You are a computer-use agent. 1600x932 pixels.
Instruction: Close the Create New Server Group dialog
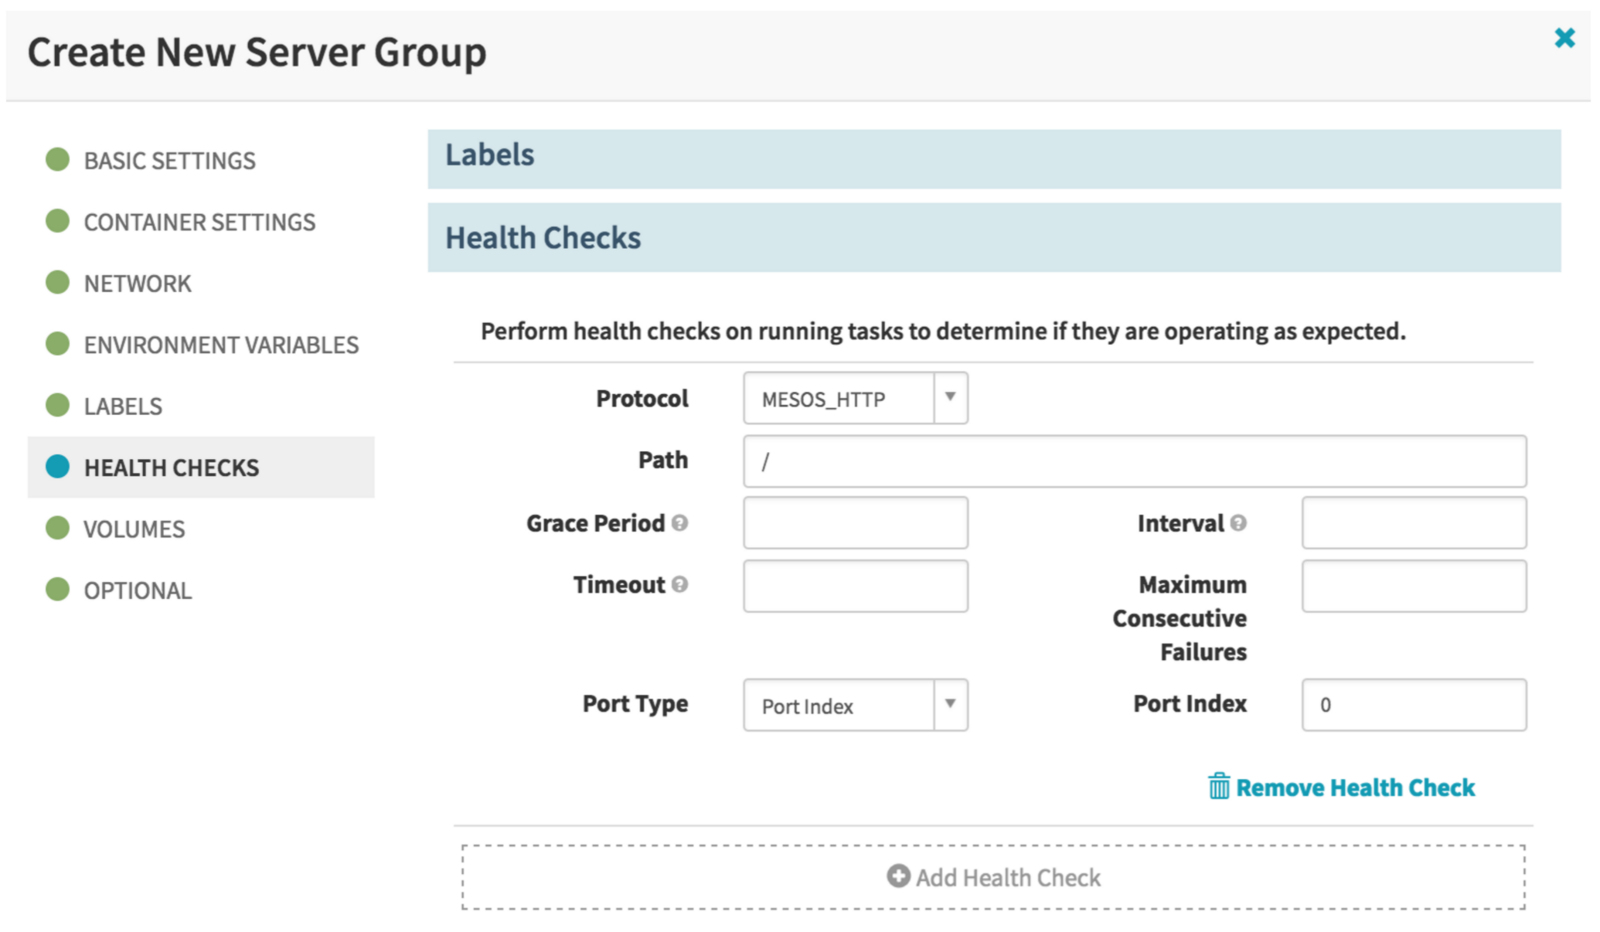1565,38
